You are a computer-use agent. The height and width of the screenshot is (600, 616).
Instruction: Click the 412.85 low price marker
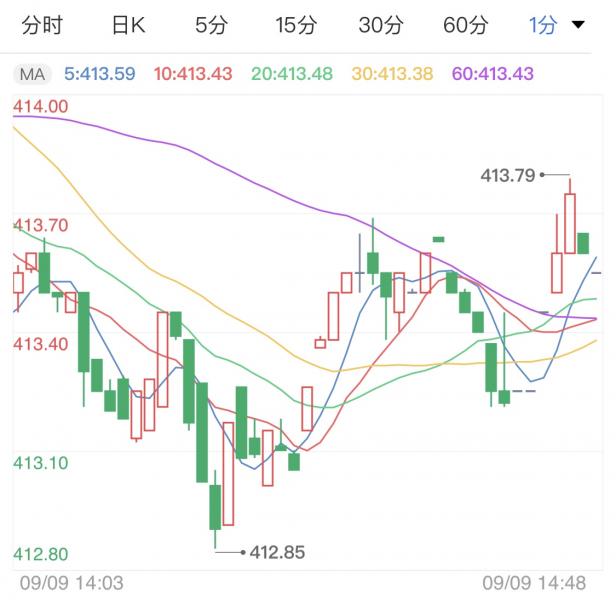tap(277, 551)
